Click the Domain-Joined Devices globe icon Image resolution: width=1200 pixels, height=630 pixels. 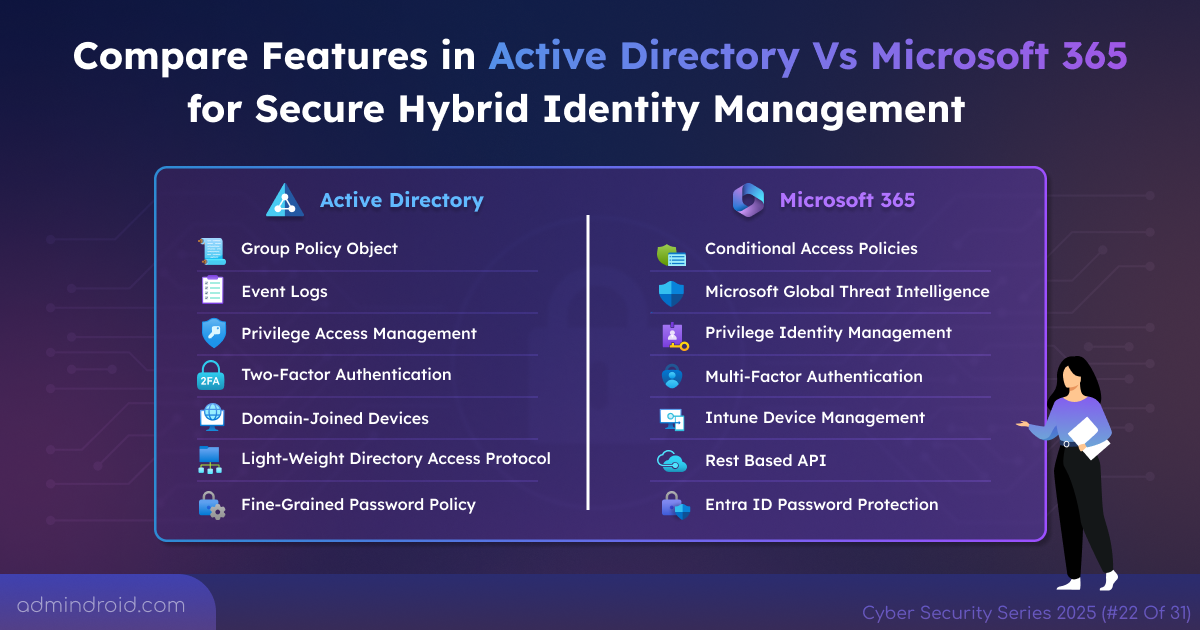(x=211, y=418)
